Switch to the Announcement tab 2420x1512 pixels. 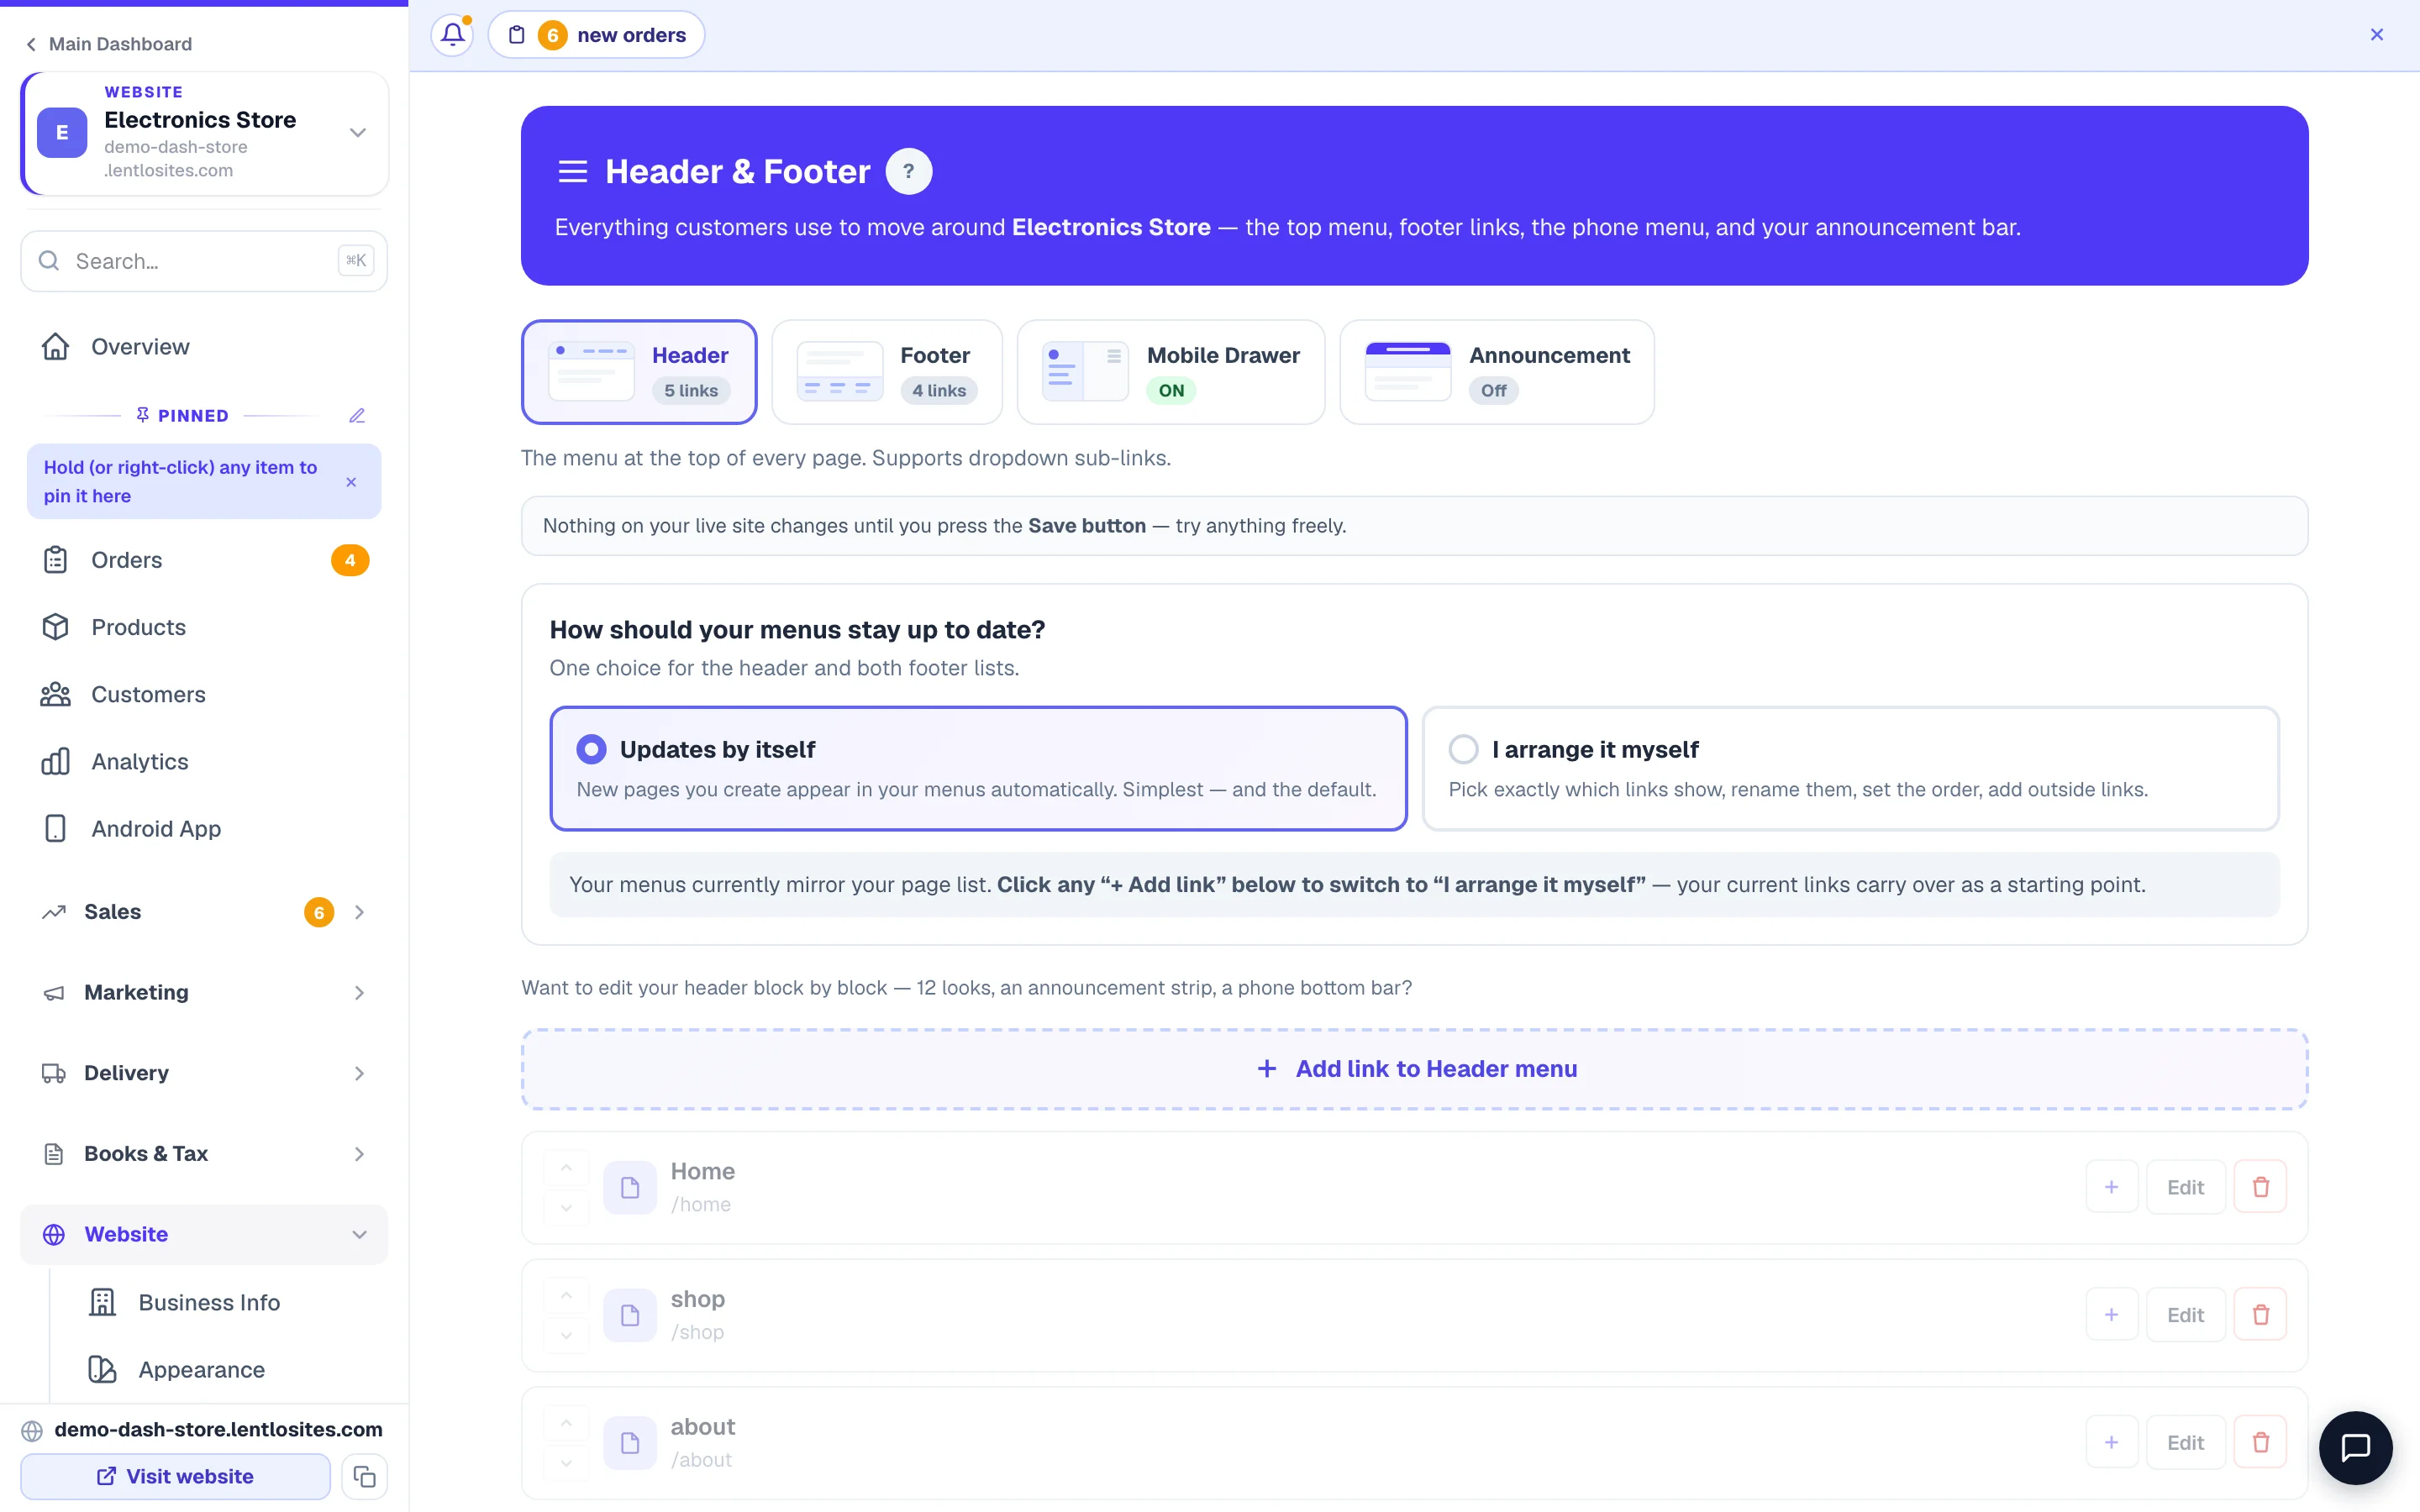[1497, 372]
